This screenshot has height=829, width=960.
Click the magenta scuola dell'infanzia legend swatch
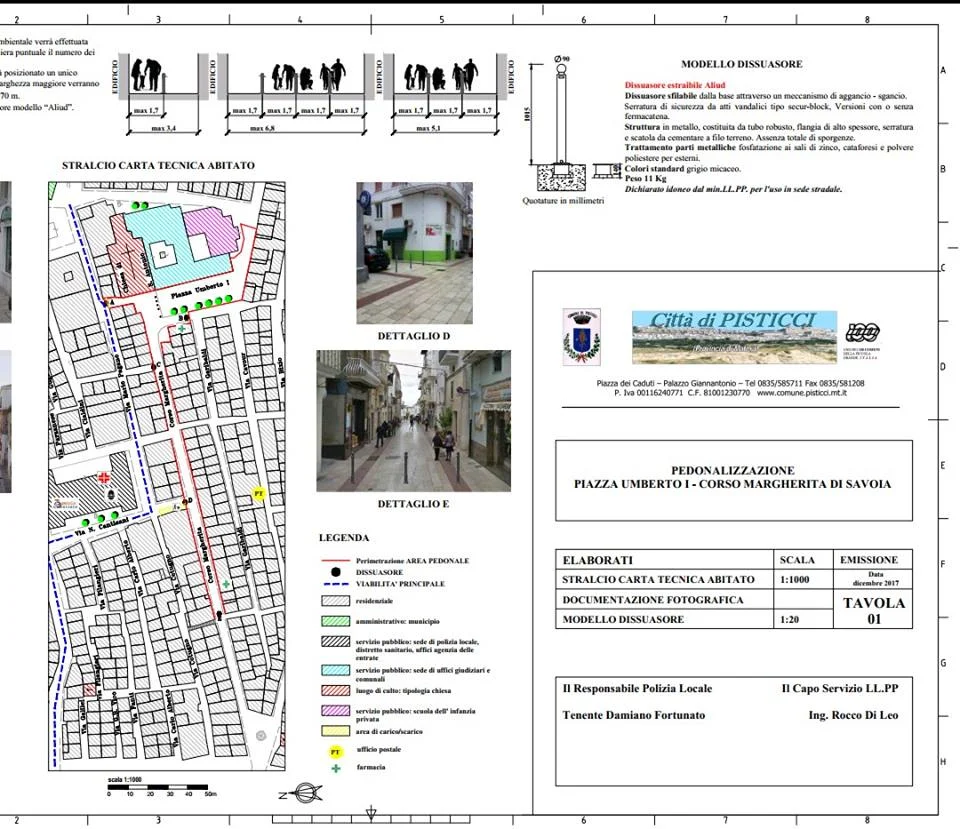coord(336,711)
